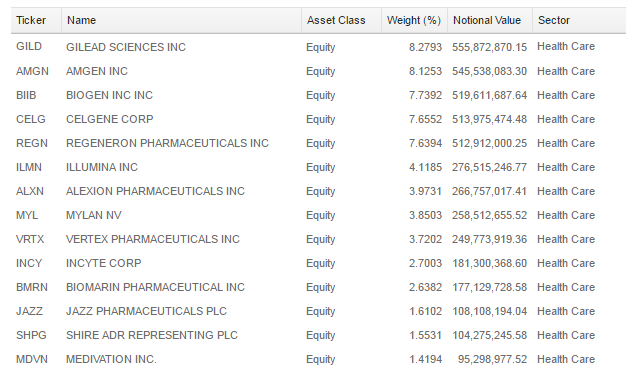Select the VRTX ticker cell

click(x=30, y=239)
